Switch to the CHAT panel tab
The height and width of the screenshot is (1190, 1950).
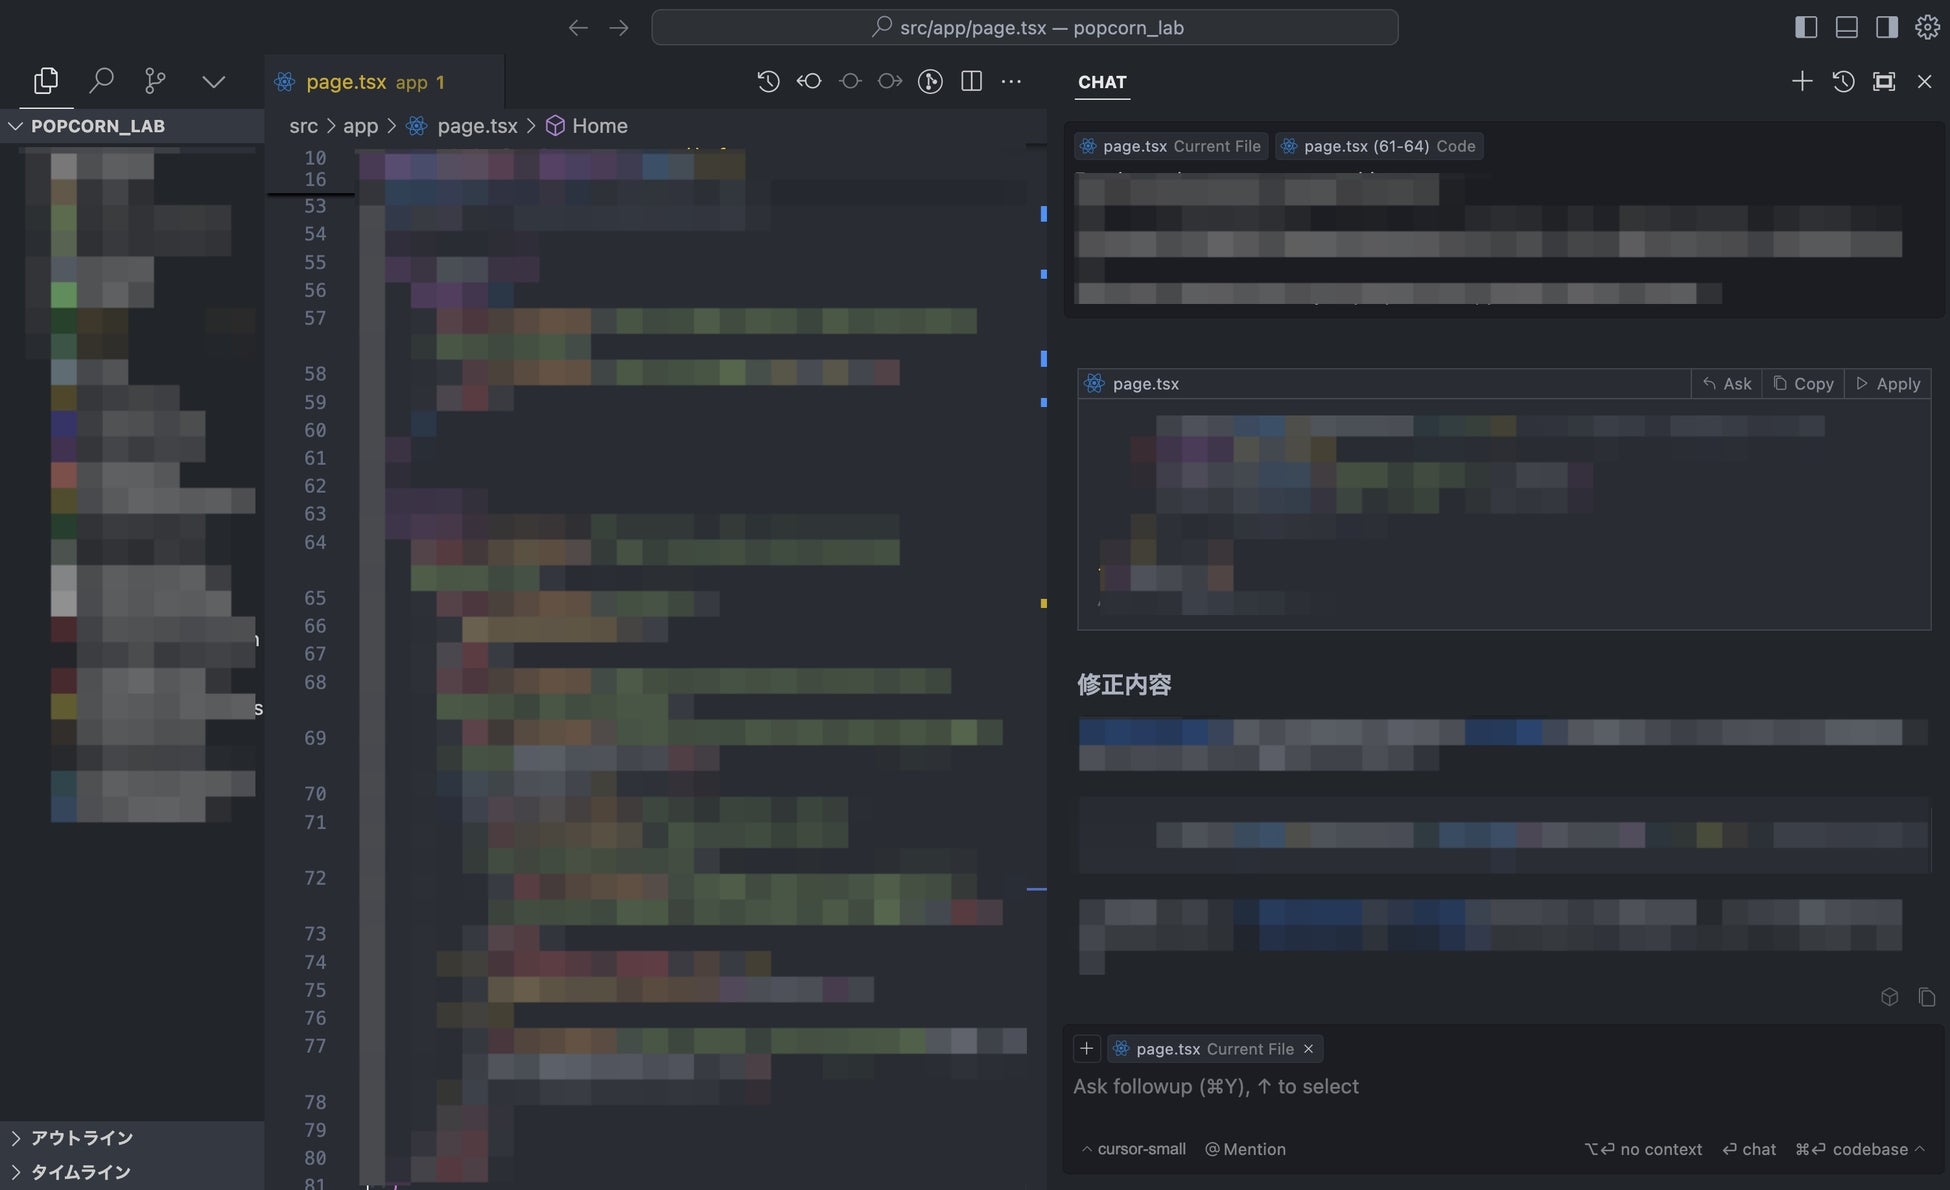pos(1102,82)
